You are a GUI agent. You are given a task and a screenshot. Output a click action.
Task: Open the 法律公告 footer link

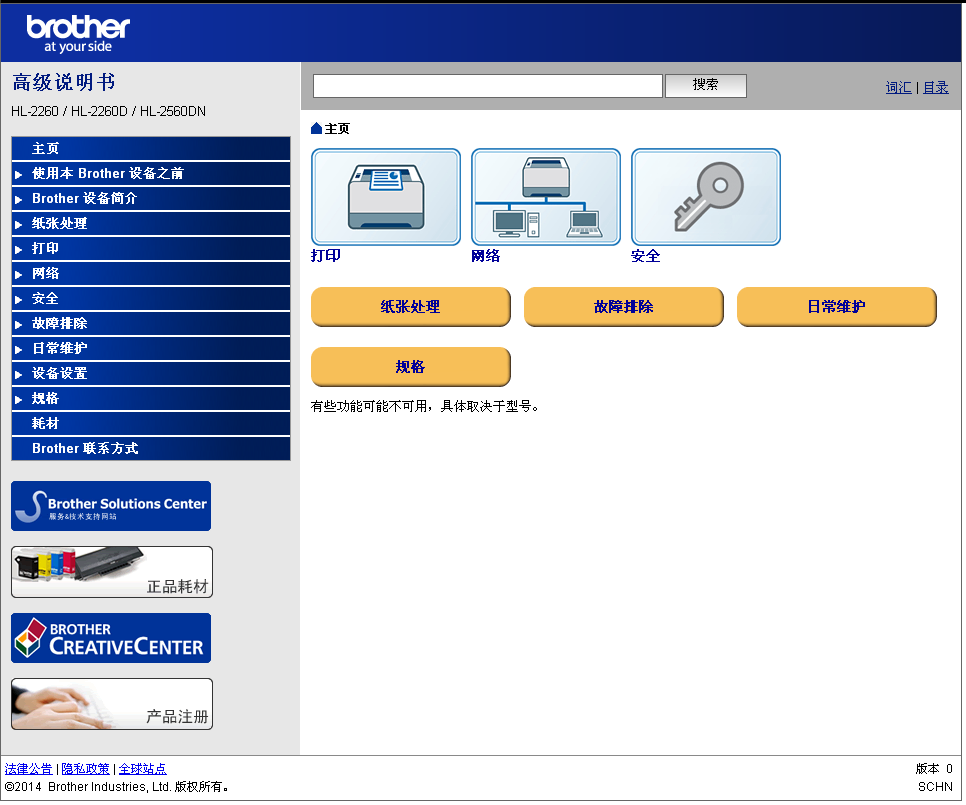coord(28,769)
